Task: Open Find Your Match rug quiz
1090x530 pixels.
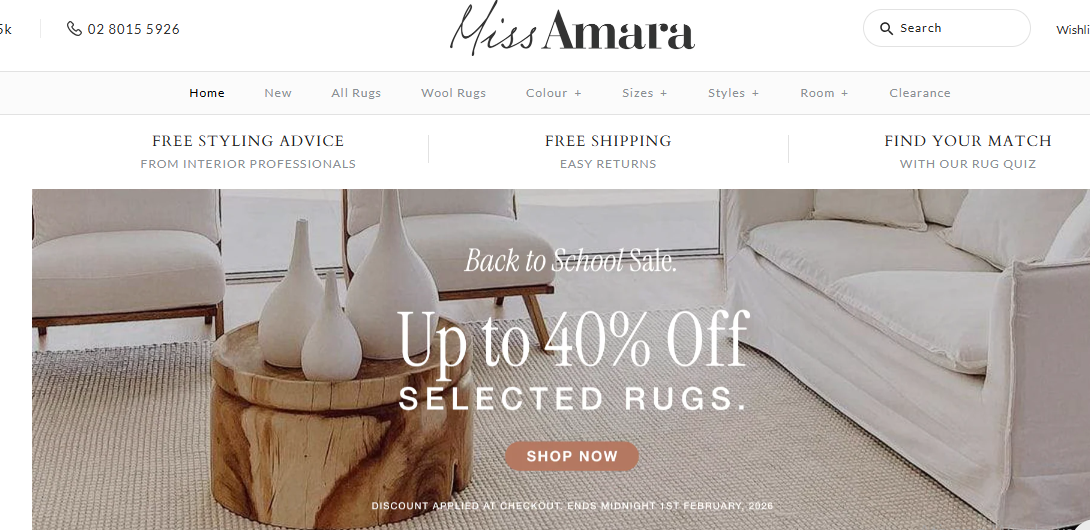Action: [x=968, y=152]
